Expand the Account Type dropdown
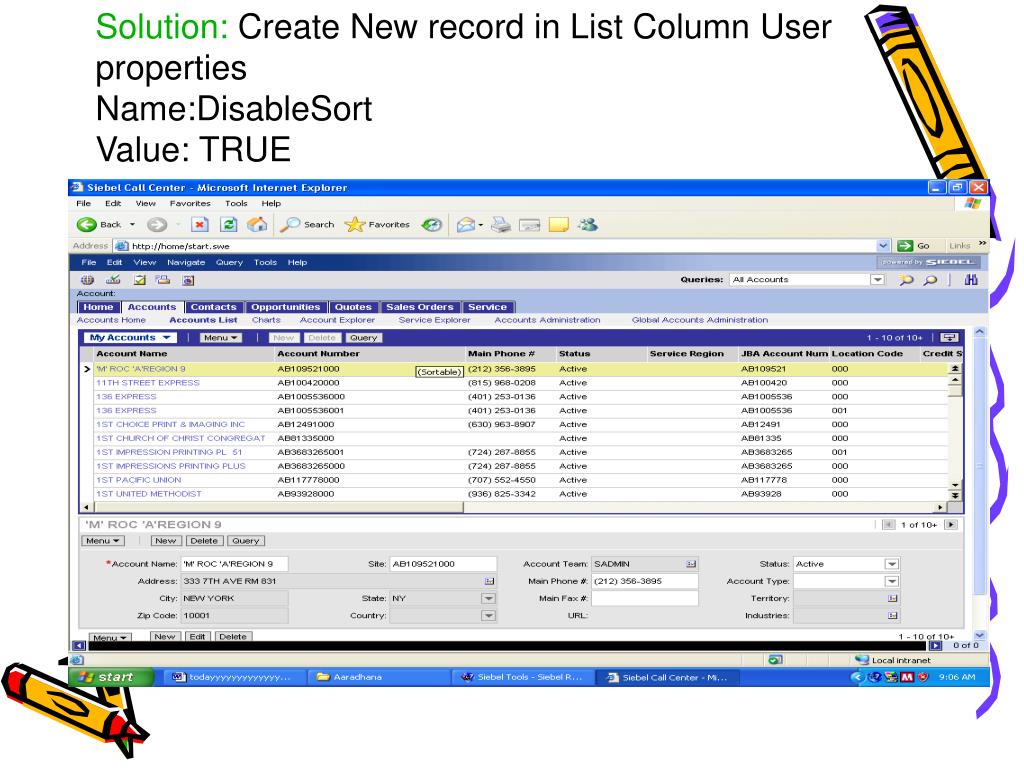This screenshot has height=768, width=1024. [892, 581]
